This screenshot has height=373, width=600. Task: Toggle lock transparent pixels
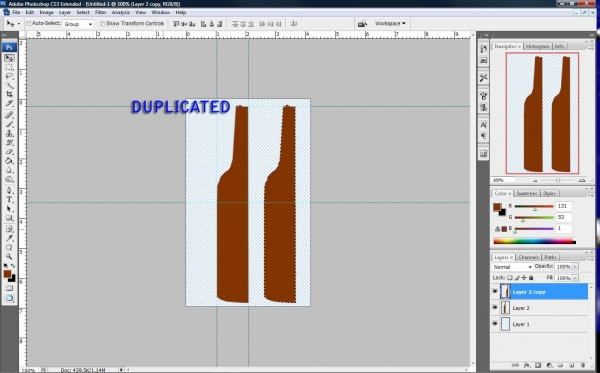pos(510,278)
